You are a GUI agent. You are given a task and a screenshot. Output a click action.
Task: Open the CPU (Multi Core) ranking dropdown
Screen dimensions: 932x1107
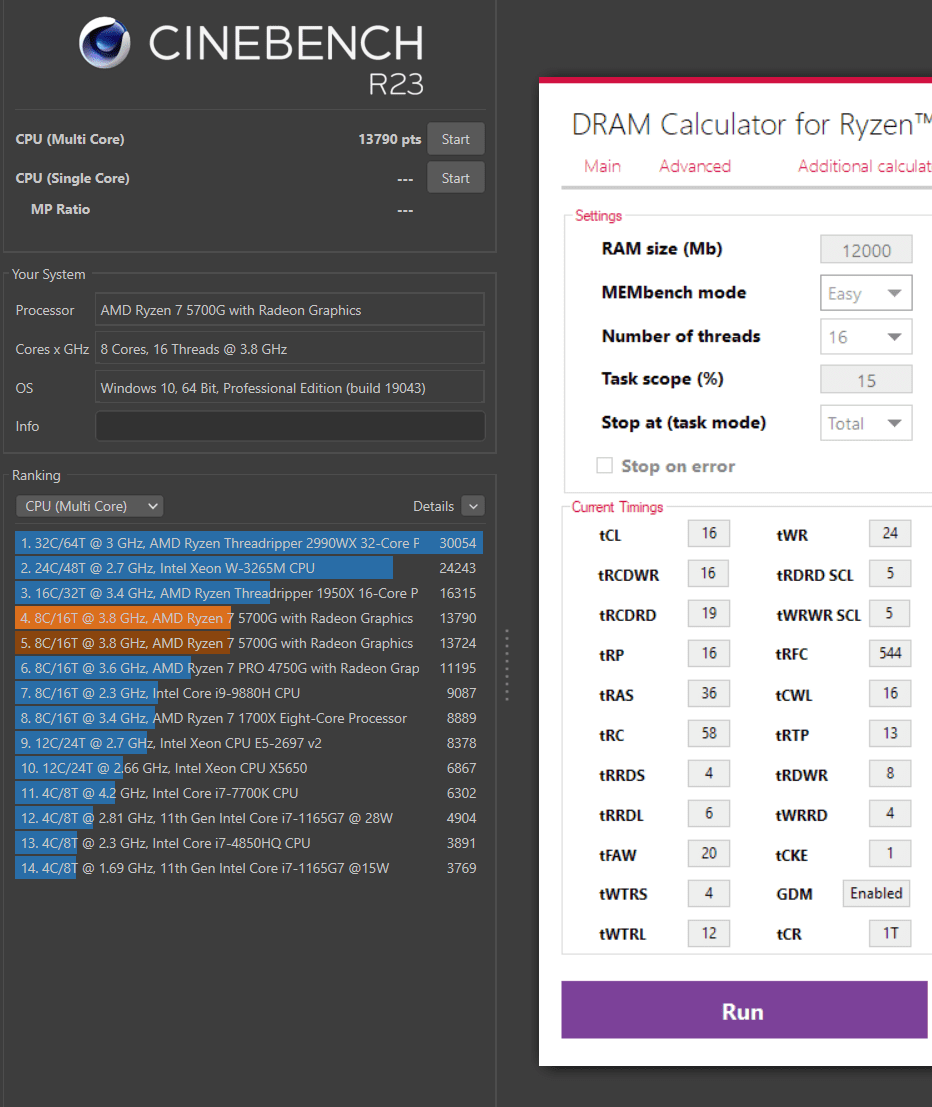pos(90,506)
